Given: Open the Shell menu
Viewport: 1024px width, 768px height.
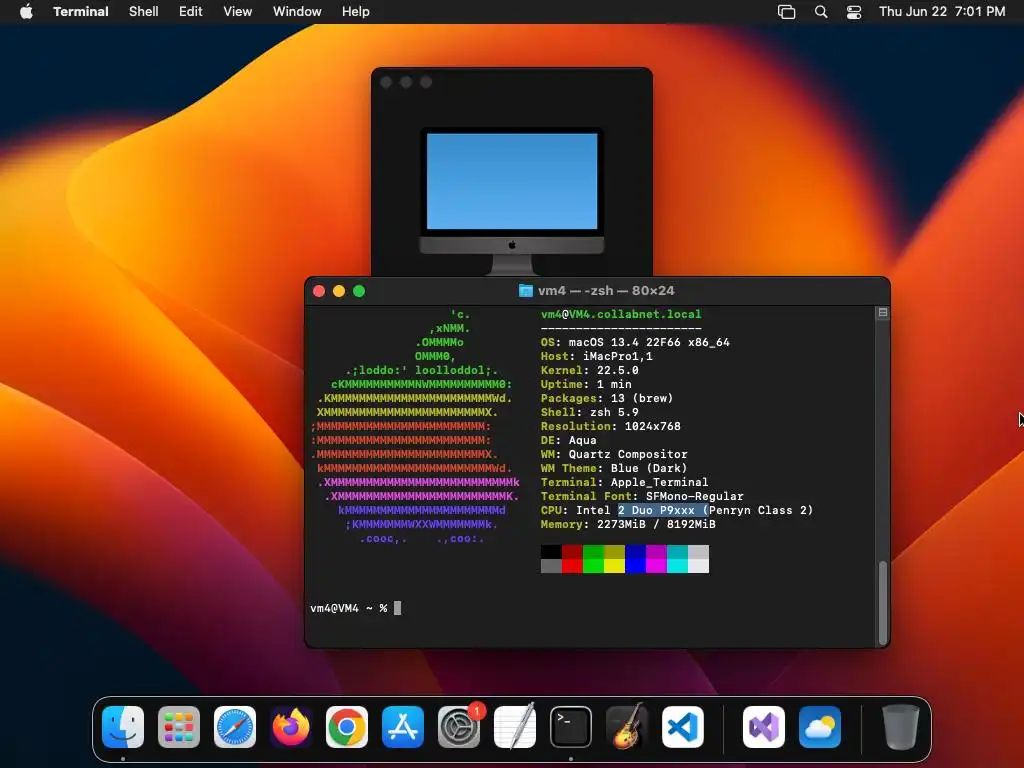Looking at the screenshot, I should coord(144,11).
